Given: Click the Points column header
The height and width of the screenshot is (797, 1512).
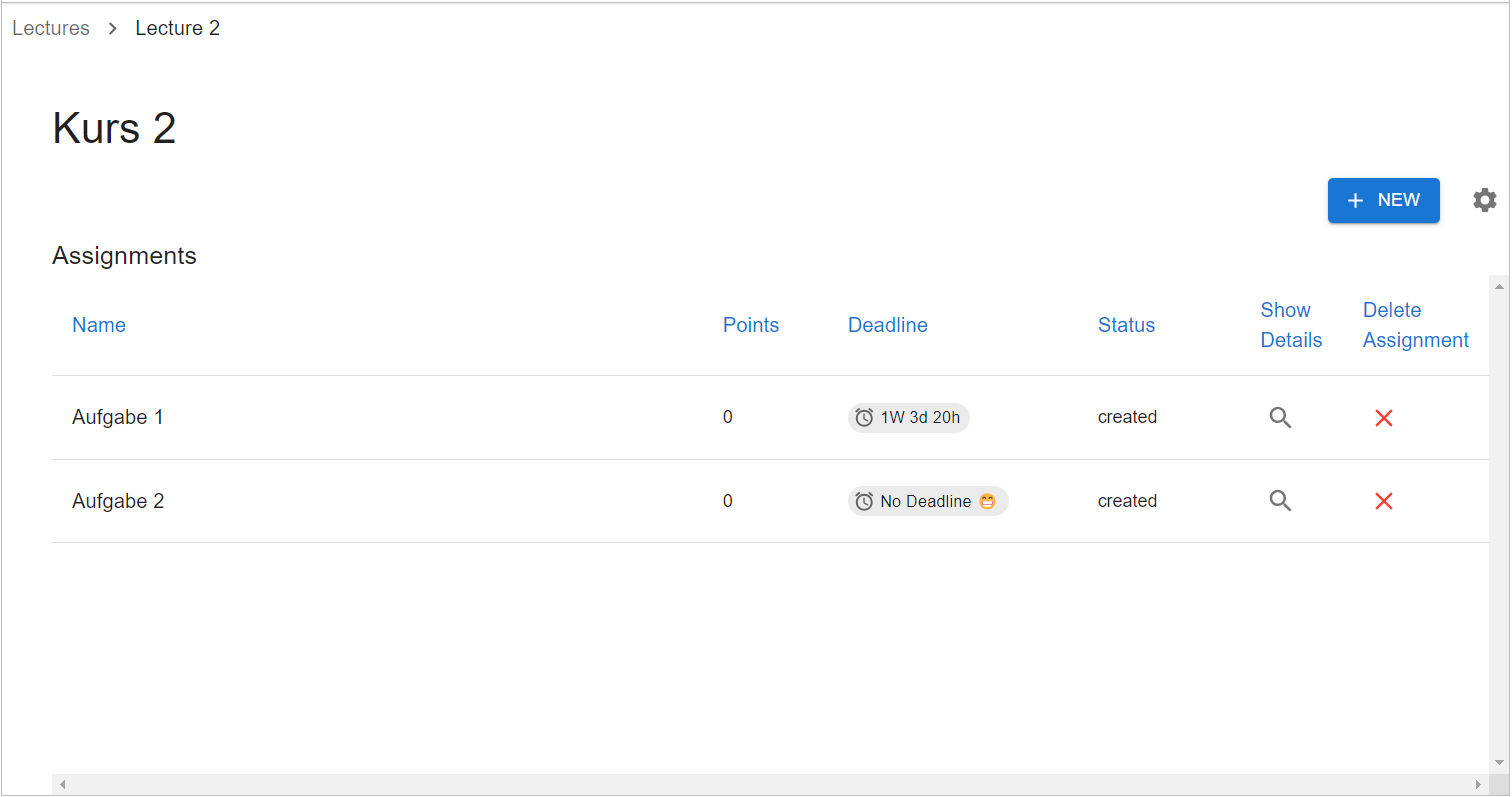Looking at the screenshot, I should (x=750, y=325).
